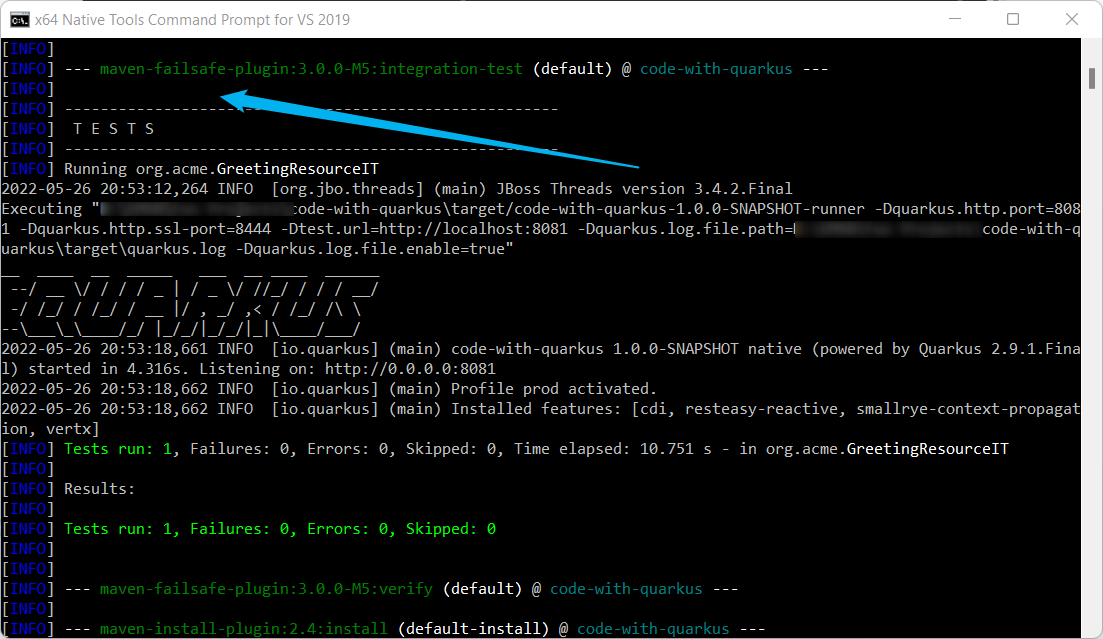1103x639 pixels.
Task: Click 'maven-install-plugin:2.4:install' text
Action: click(x=243, y=628)
